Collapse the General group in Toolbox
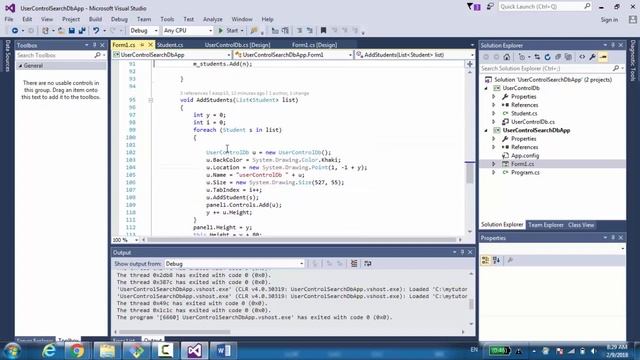Screen dimensions: 640x360 [20, 66]
